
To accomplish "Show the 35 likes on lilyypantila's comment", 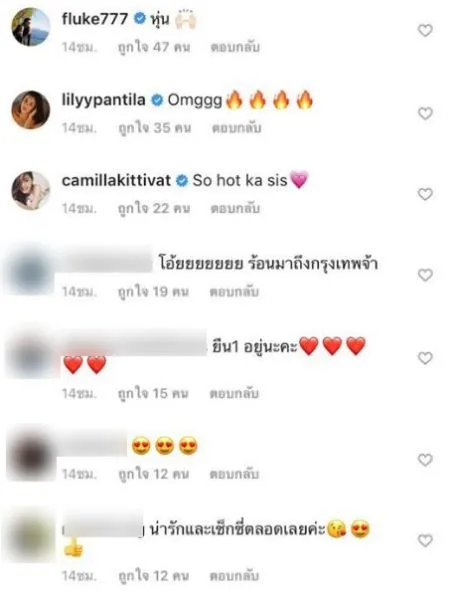I will point(155,128).
